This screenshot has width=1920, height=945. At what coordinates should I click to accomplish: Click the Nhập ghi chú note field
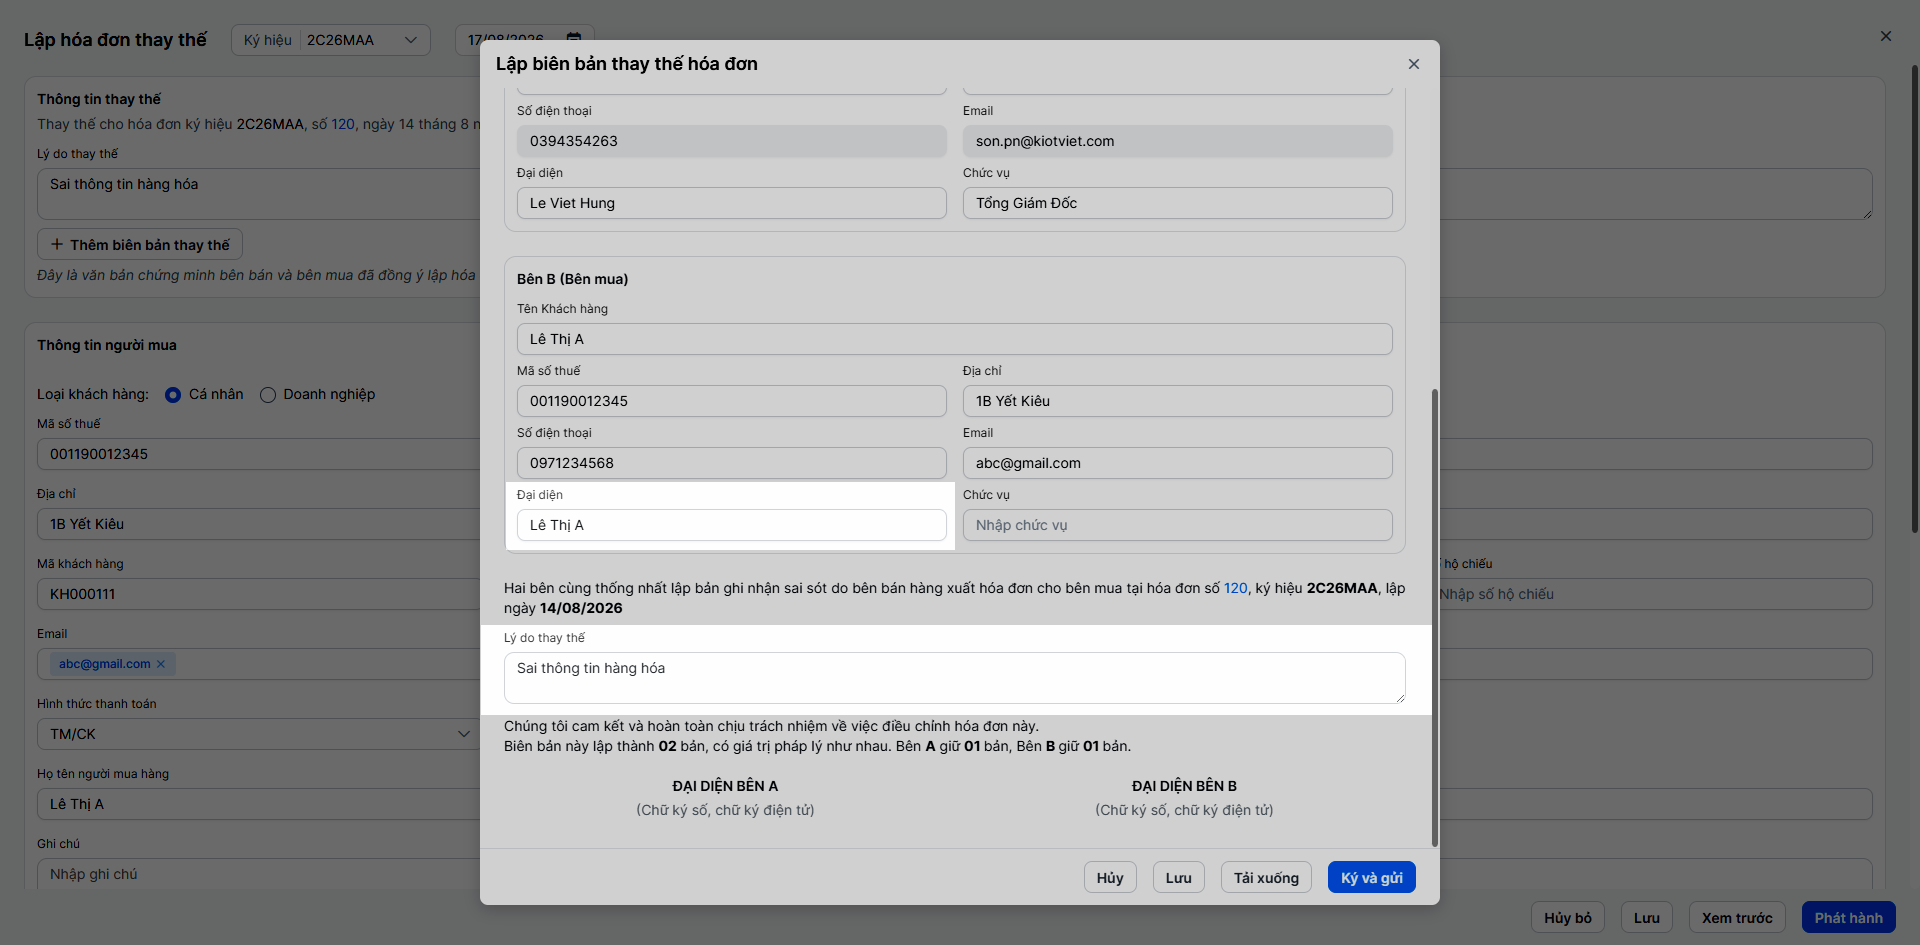(260, 874)
